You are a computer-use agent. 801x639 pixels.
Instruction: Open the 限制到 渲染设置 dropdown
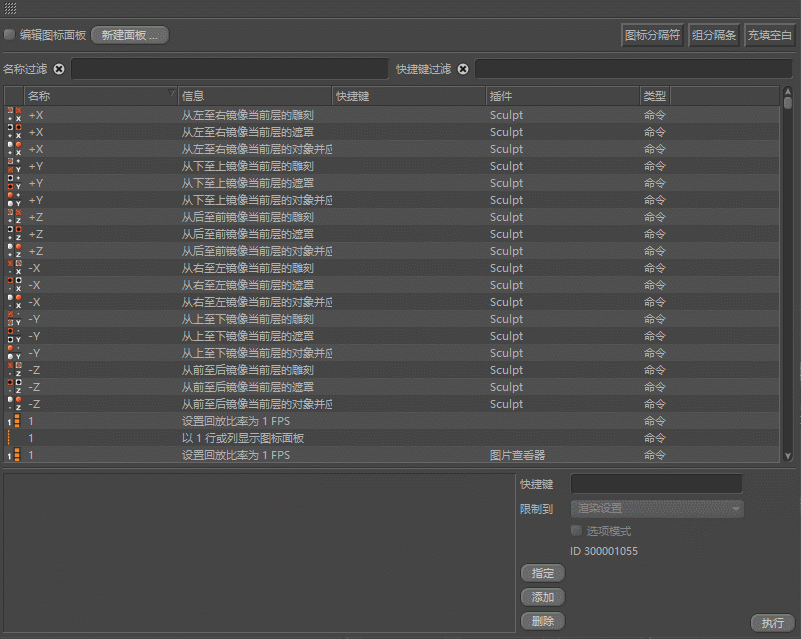click(x=657, y=508)
